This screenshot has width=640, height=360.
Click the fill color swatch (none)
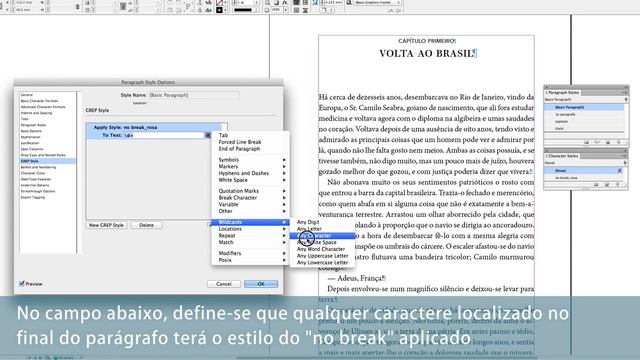point(220,3)
